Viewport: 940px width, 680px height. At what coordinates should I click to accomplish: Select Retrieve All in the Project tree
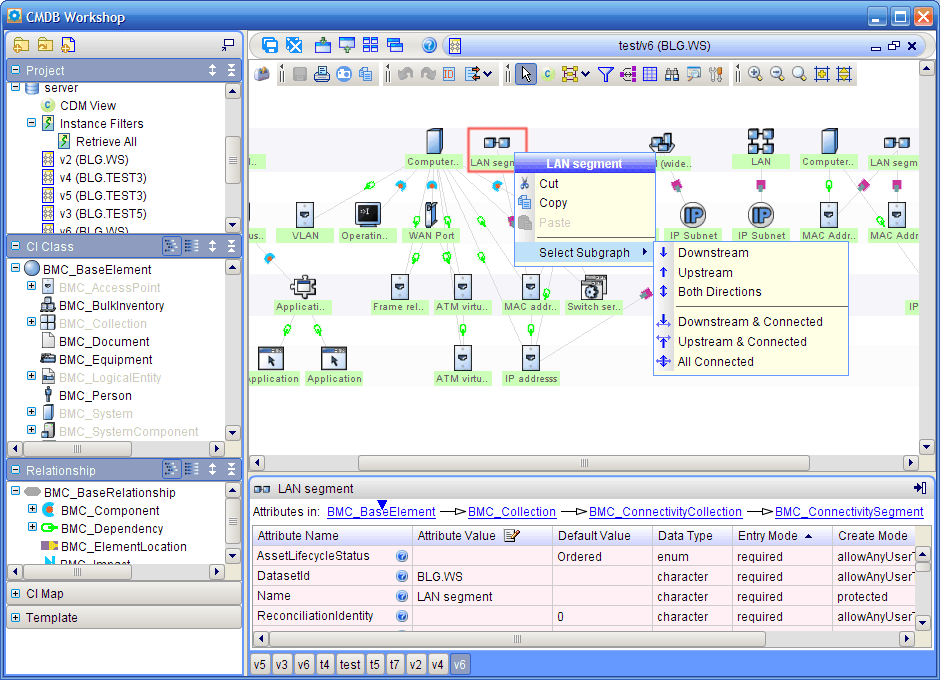coord(106,142)
